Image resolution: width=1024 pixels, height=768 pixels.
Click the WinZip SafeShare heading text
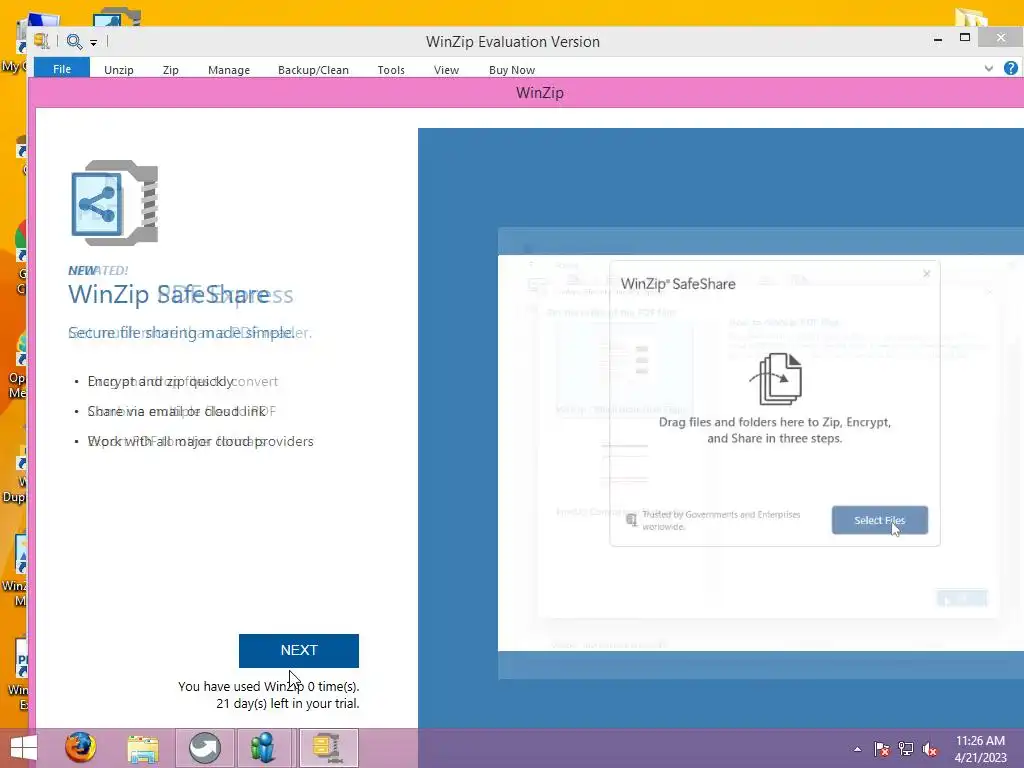point(170,295)
